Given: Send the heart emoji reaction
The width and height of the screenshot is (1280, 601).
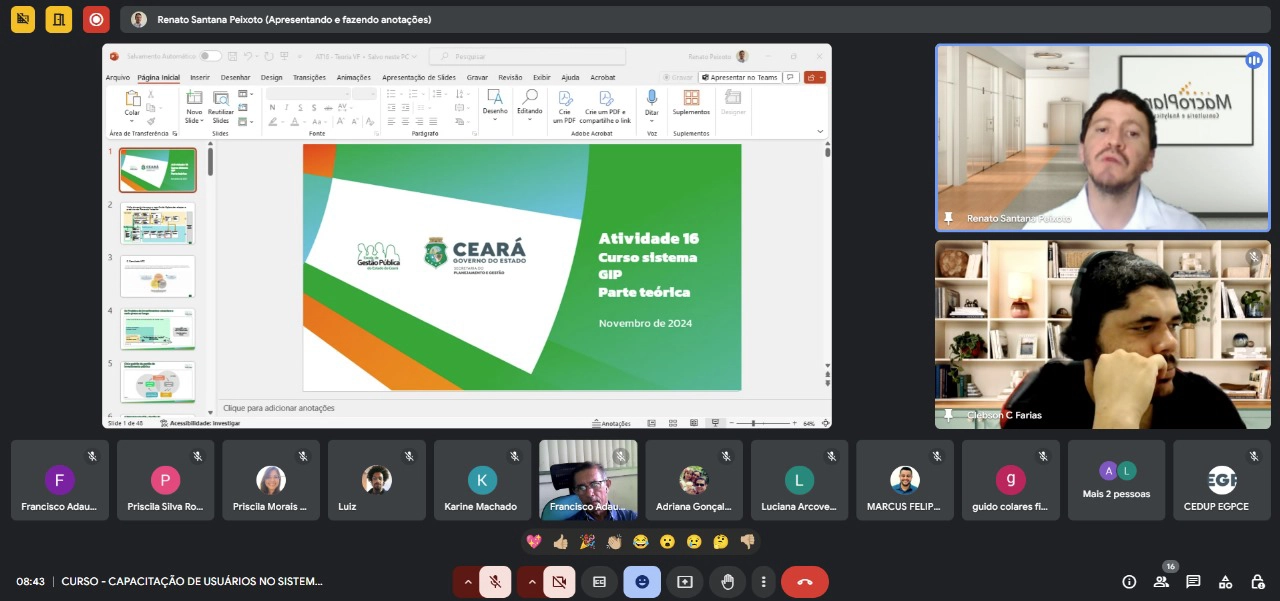Looking at the screenshot, I should (x=535, y=541).
